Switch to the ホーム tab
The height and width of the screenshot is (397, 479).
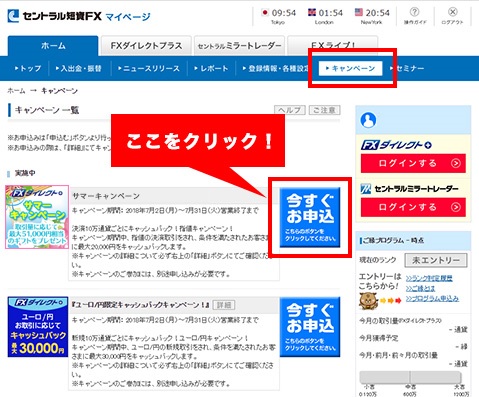(x=53, y=46)
